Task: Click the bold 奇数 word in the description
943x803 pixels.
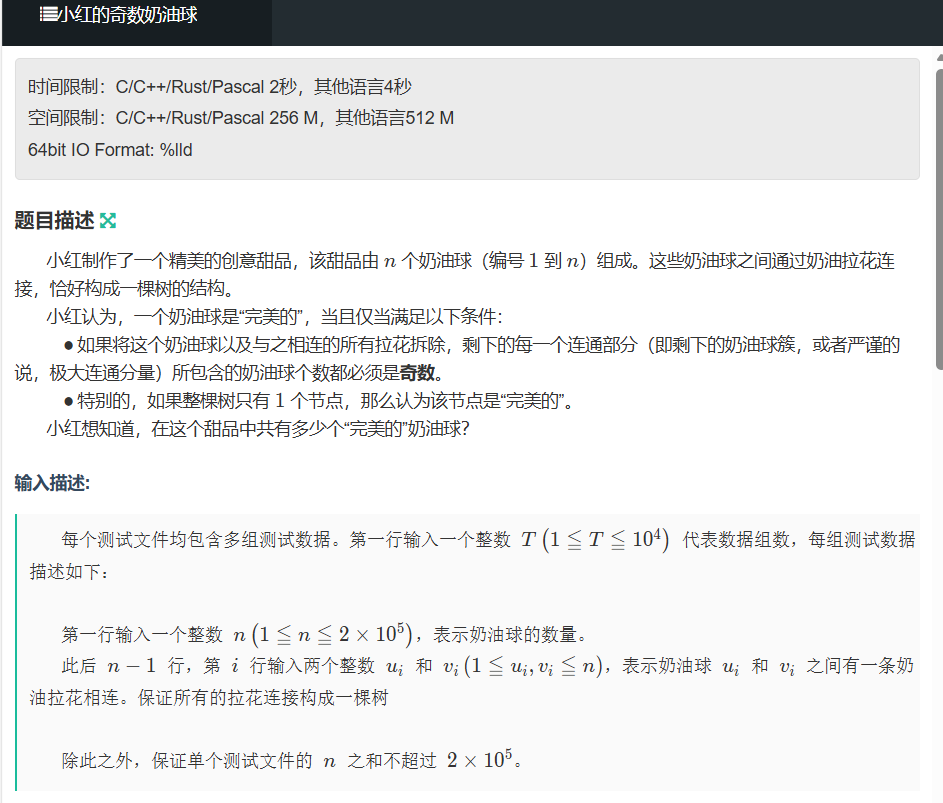Action: pos(418,373)
